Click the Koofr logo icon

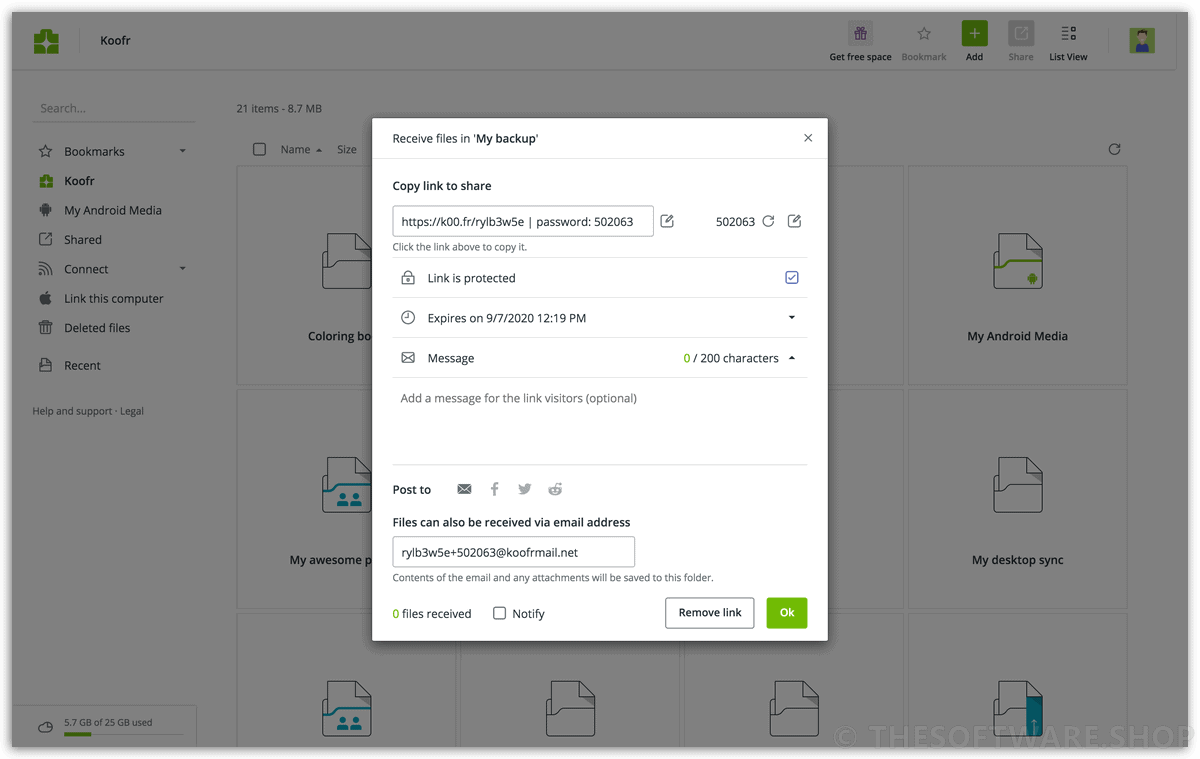(x=46, y=41)
